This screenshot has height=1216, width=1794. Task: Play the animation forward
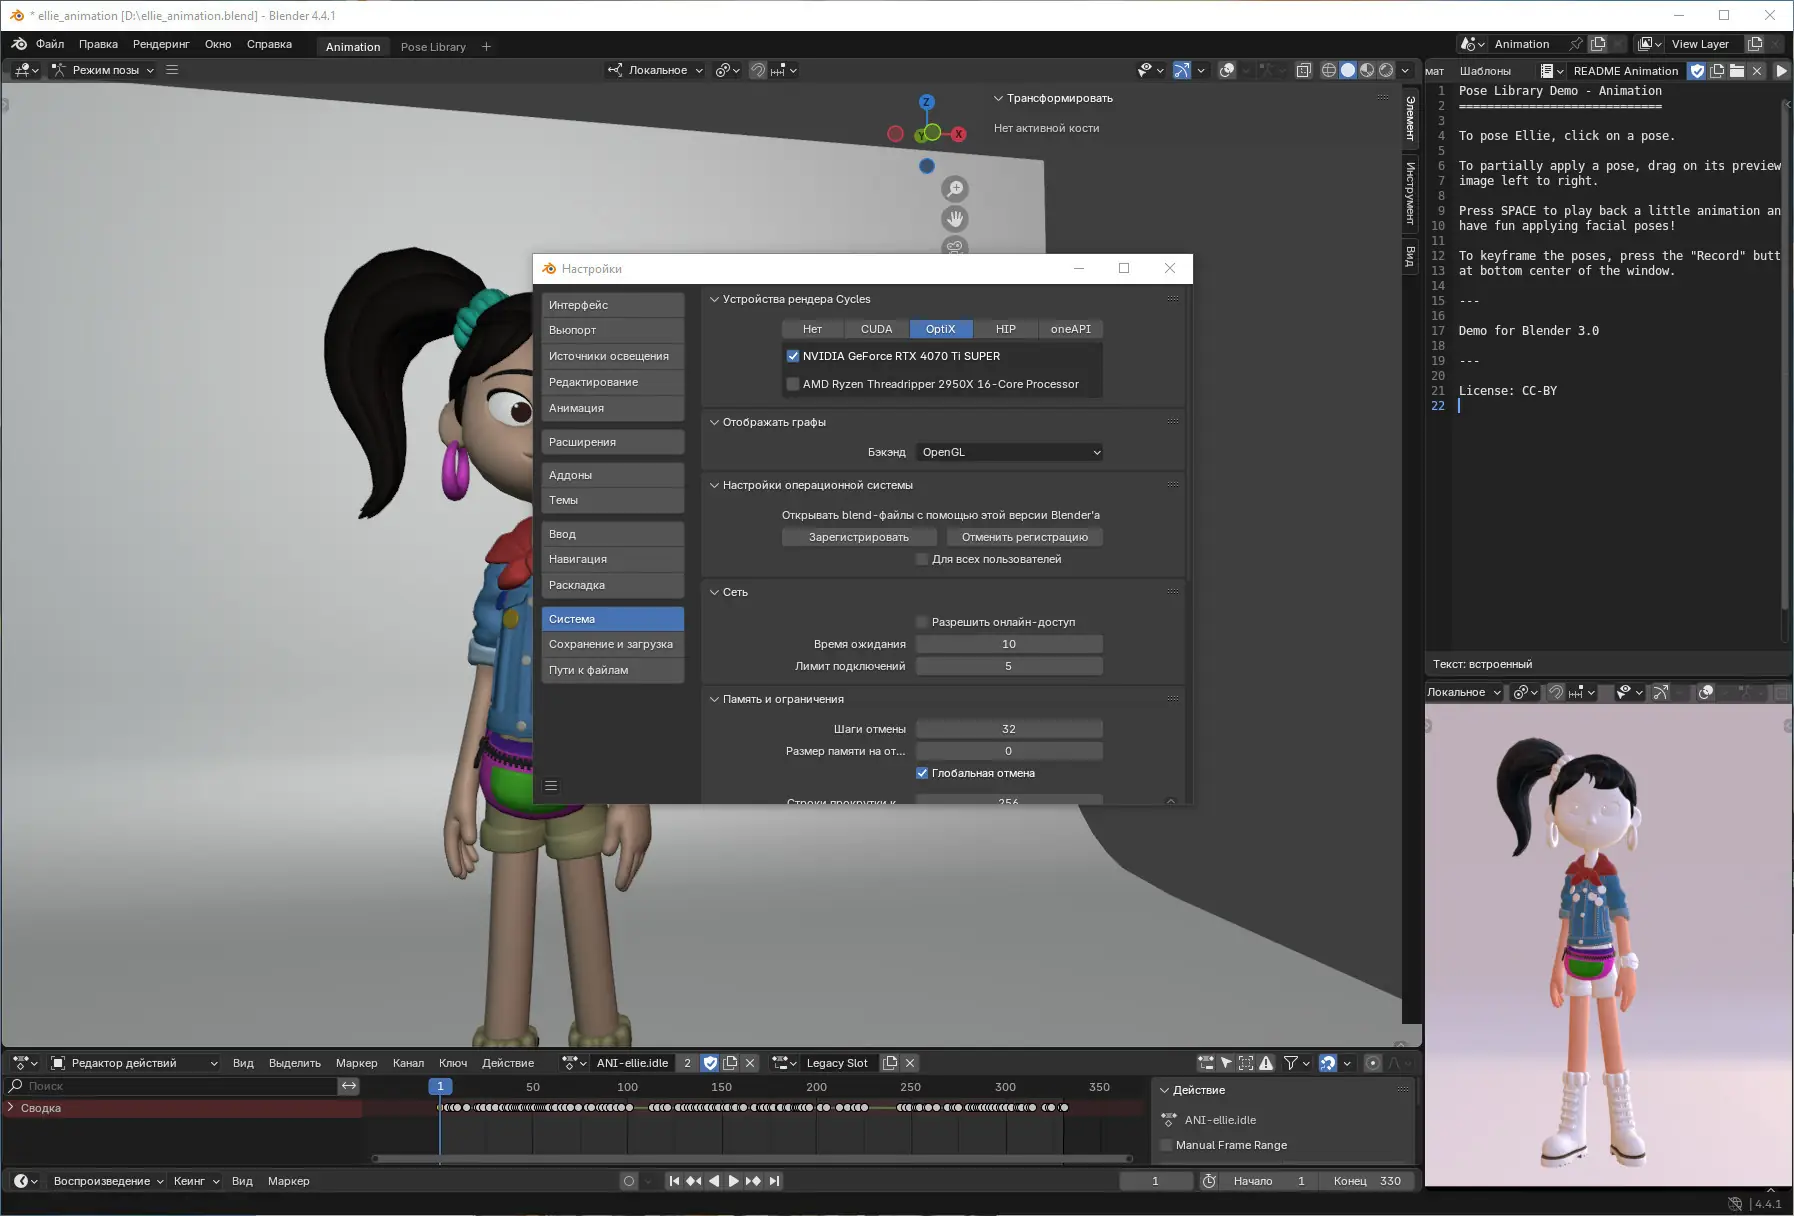(x=734, y=1181)
